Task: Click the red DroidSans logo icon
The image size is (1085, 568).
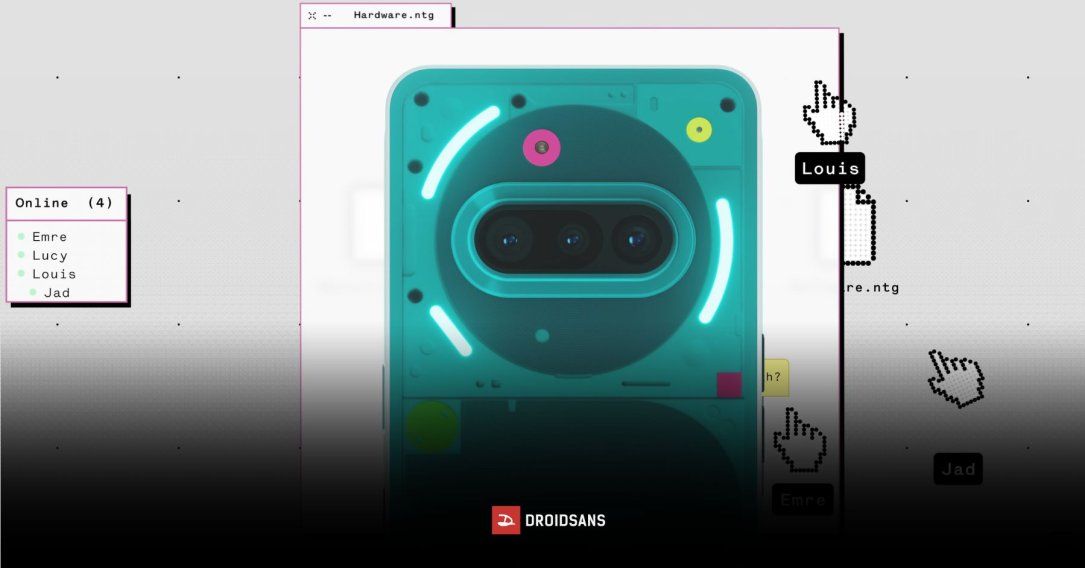Action: pyautogui.click(x=506, y=520)
